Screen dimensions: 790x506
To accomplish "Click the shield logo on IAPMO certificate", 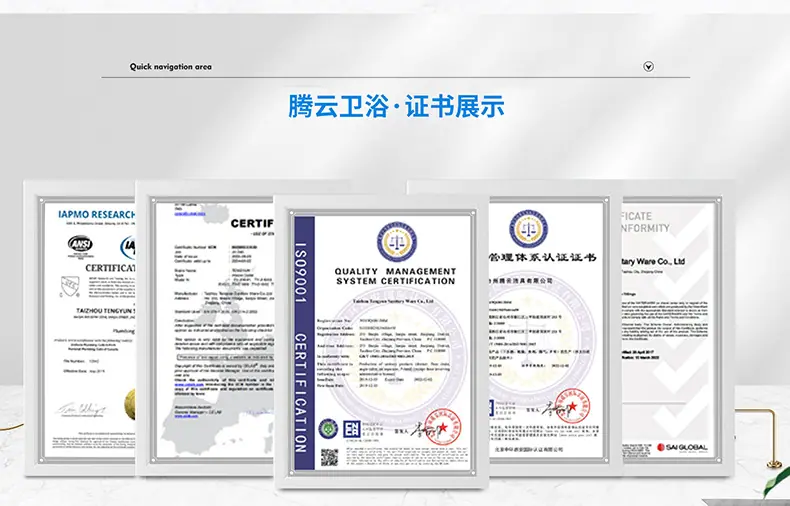I will pos(70,287).
